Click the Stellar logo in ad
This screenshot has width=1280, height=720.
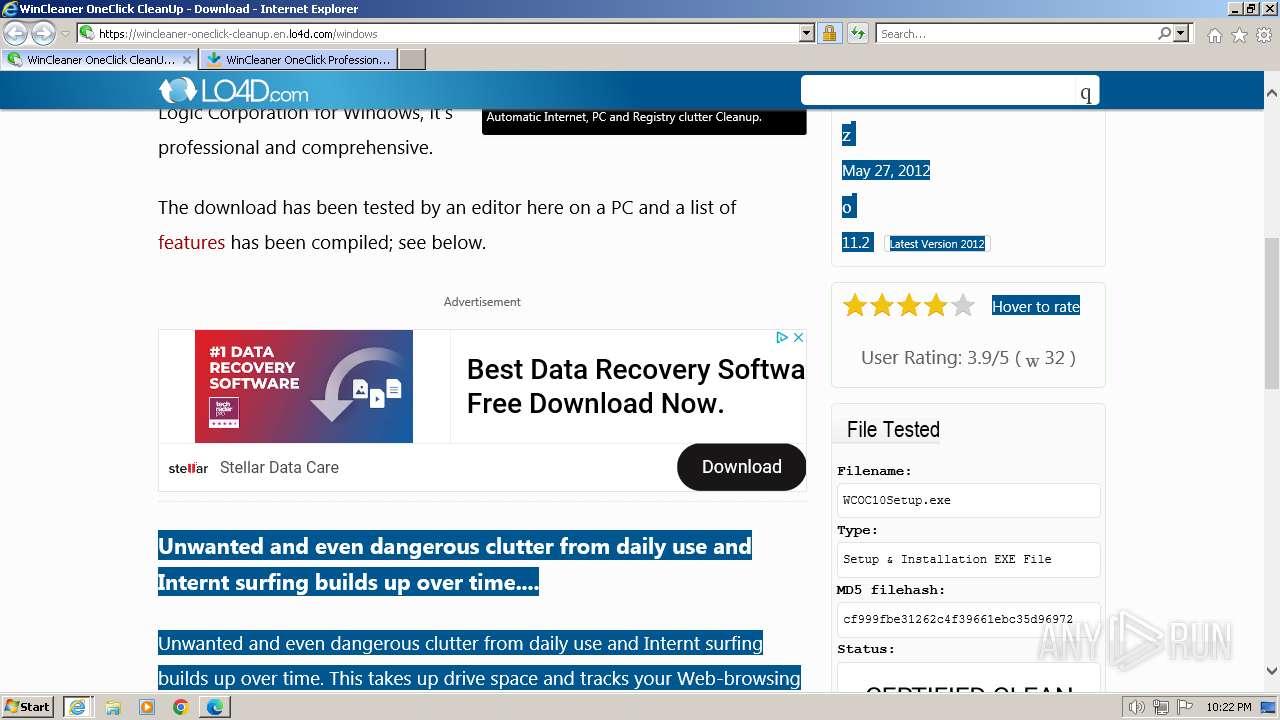click(188, 468)
